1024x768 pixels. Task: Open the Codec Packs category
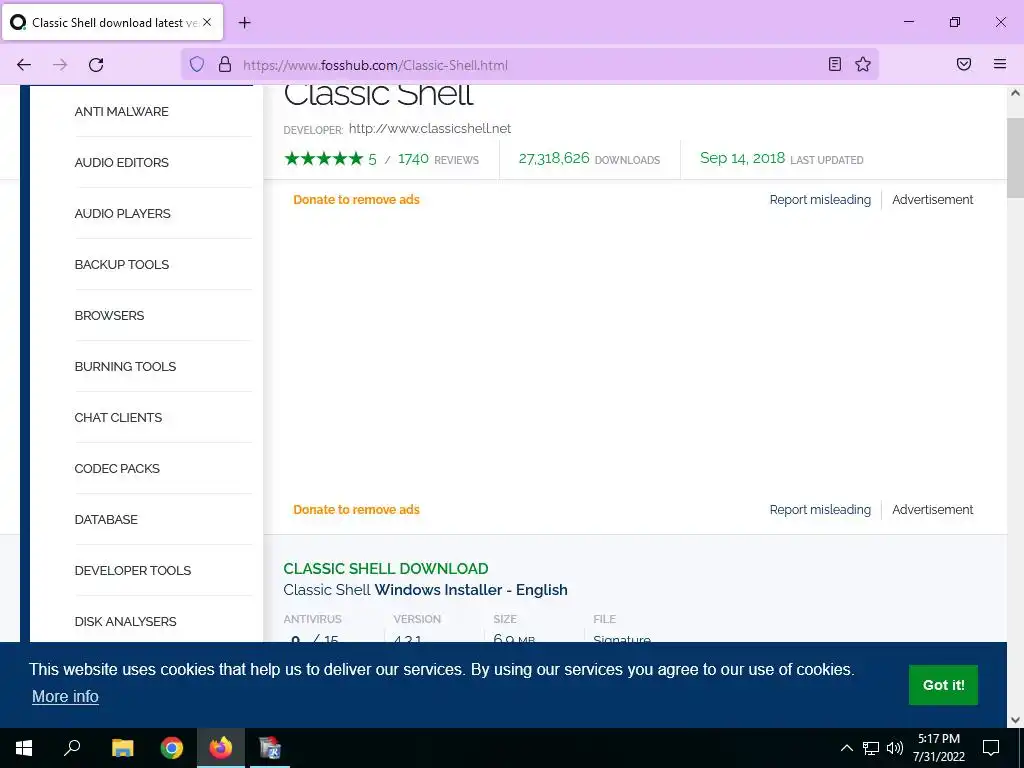(x=117, y=468)
